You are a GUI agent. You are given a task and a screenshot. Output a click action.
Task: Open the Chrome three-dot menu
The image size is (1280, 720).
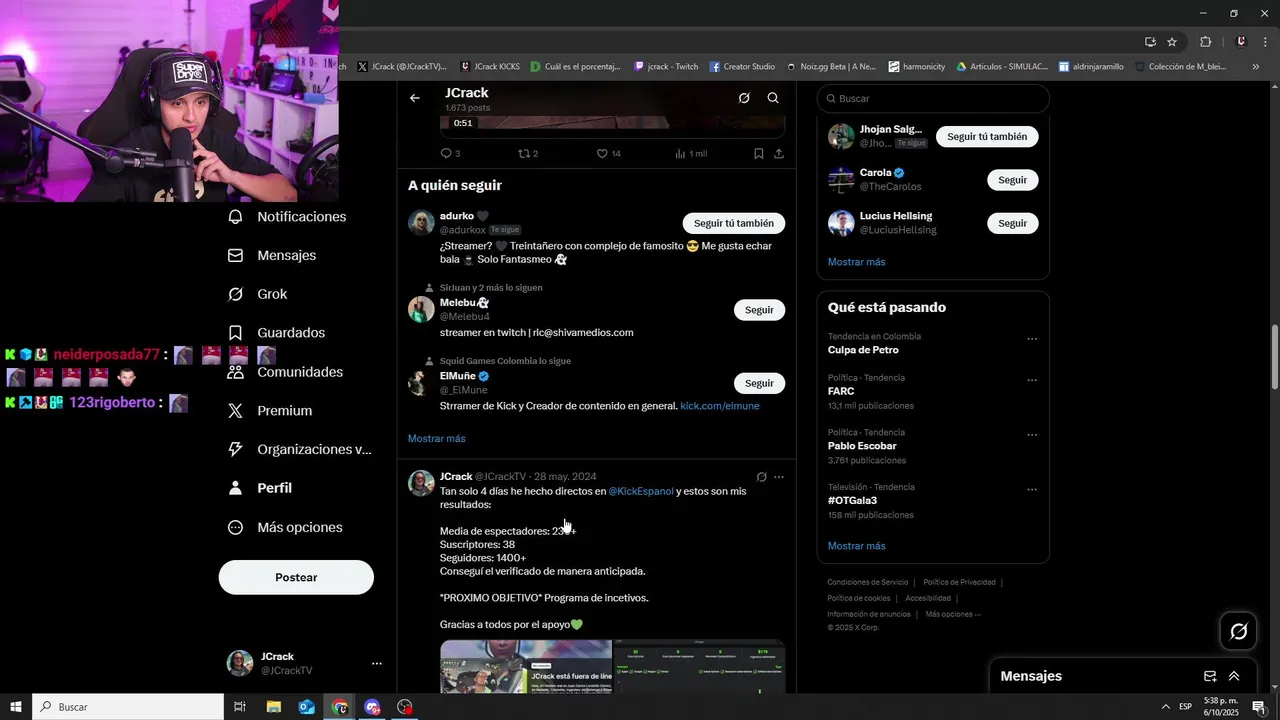click(x=1264, y=42)
